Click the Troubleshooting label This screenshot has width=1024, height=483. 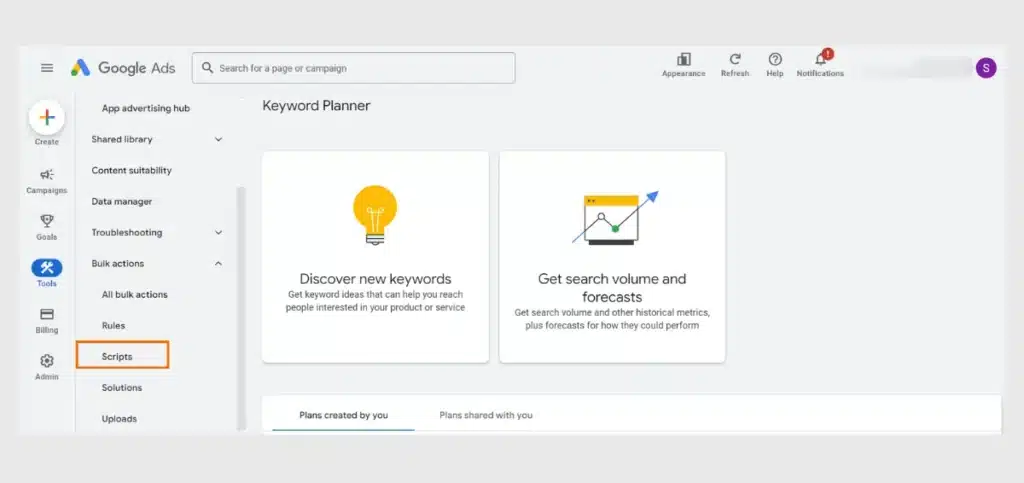click(127, 232)
